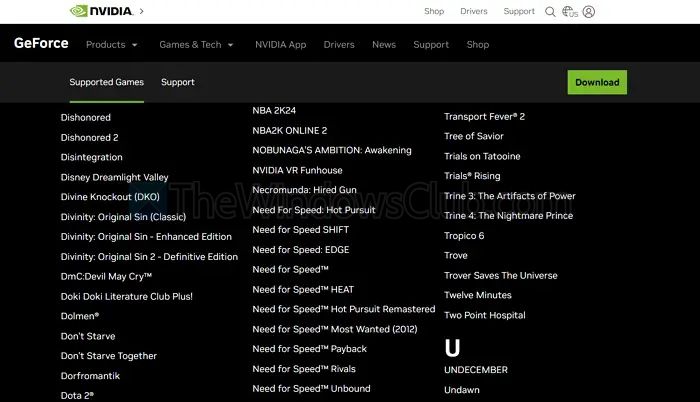This screenshot has height=402, width=700.
Task: Select Need for Speed Unbound
Action: click(x=311, y=389)
